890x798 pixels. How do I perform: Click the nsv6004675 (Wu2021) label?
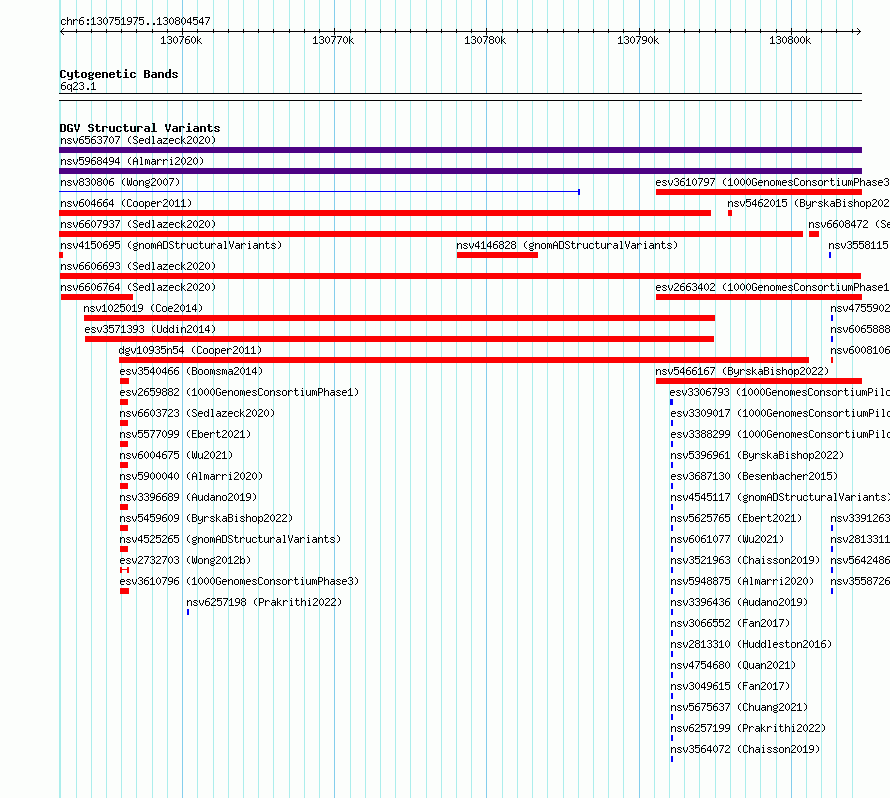(176, 455)
